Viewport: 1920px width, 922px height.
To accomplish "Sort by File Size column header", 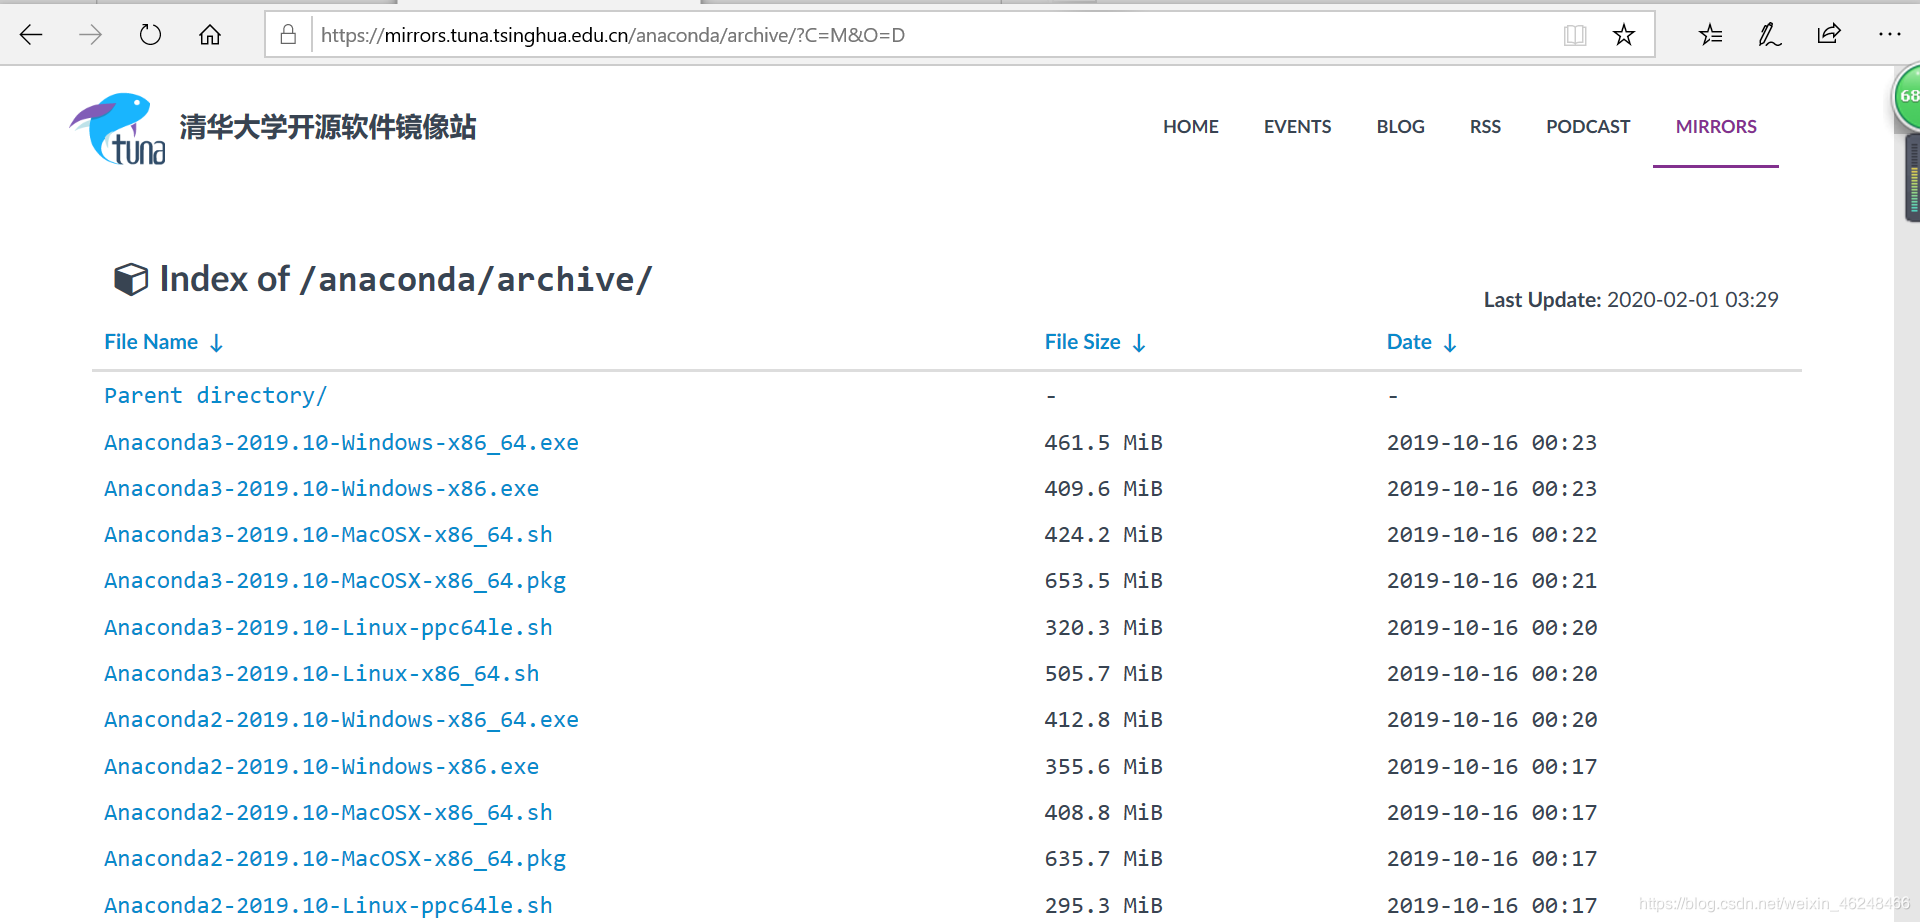I will click(1095, 342).
